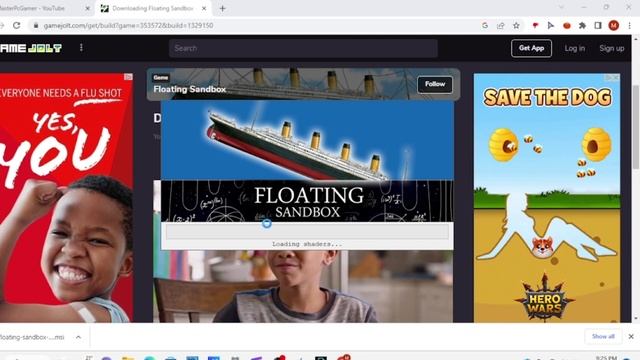This screenshot has width=640, height=360.
Task: Close the YouTube tab
Action: click(87, 8)
